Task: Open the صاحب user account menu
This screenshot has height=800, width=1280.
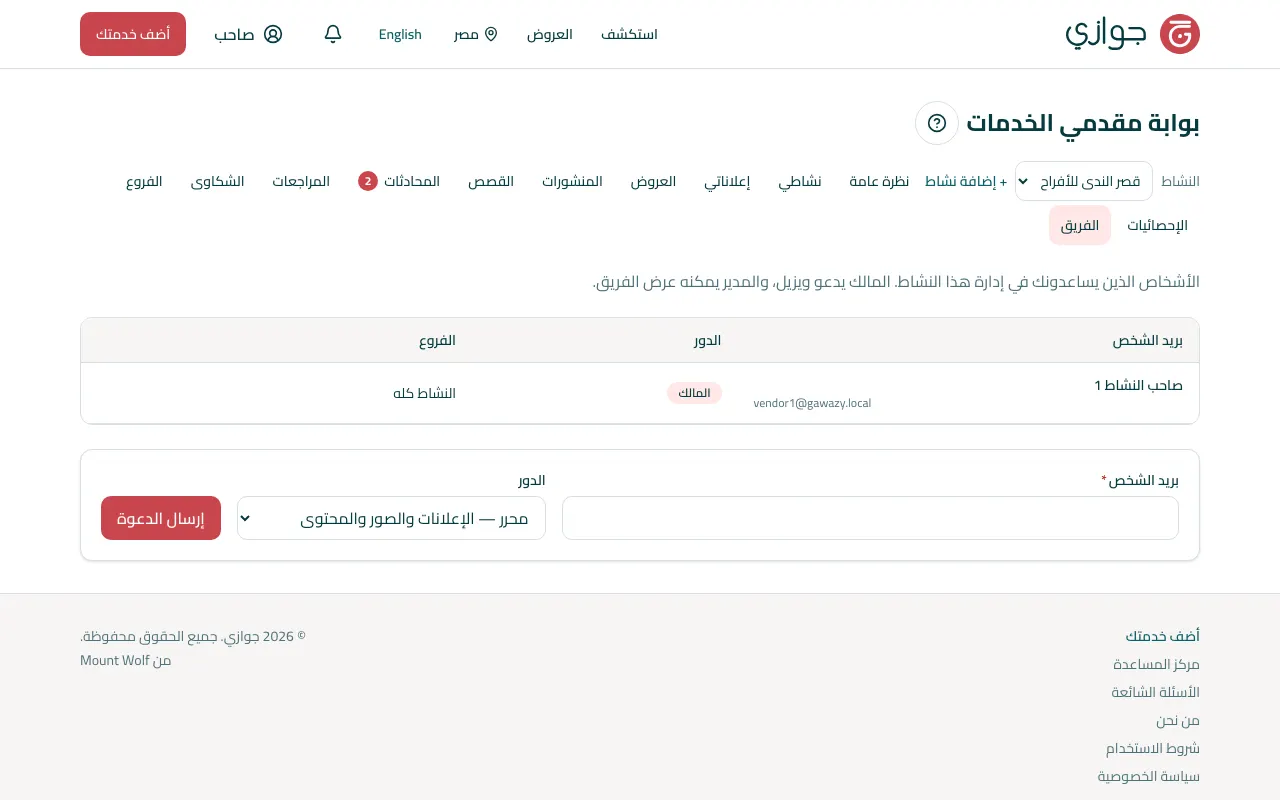Action: [x=248, y=34]
